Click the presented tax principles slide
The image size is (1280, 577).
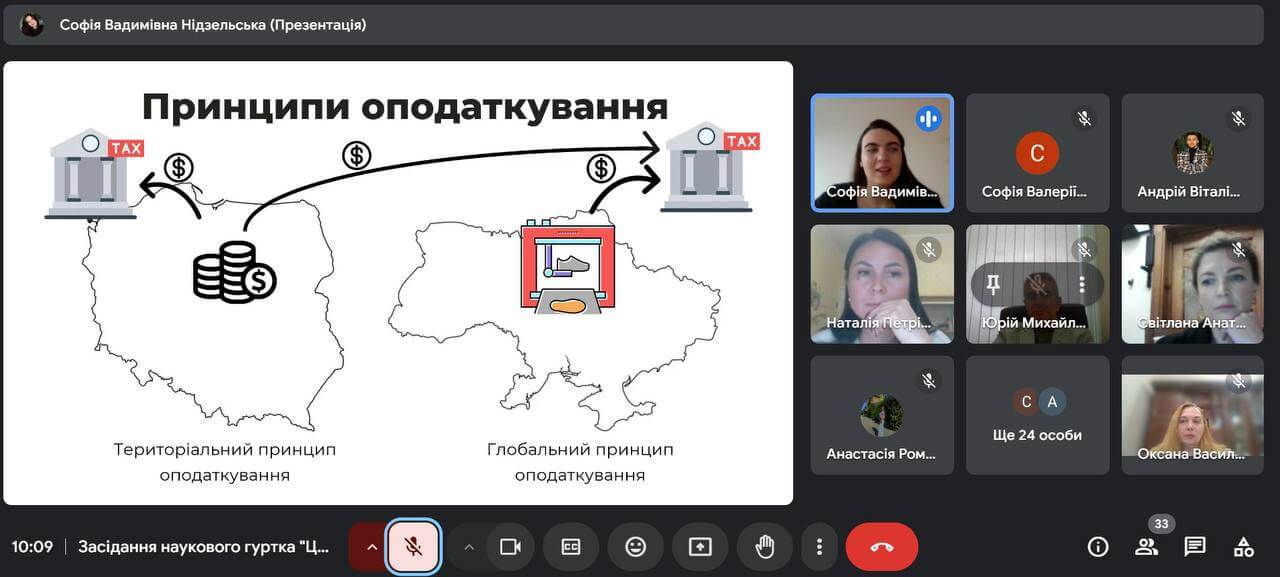[x=398, y=283]
